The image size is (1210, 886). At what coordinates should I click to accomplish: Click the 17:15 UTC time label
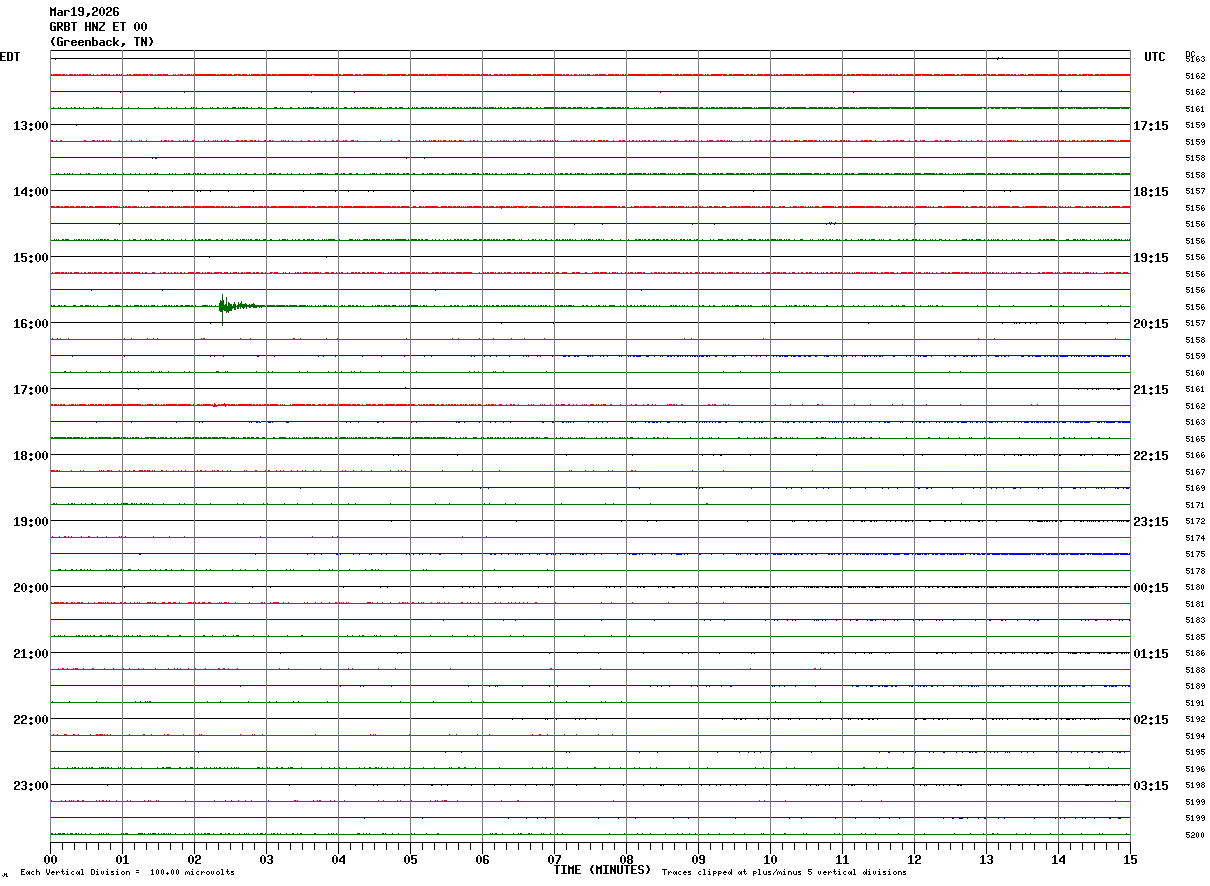(x=1151, y=126)
